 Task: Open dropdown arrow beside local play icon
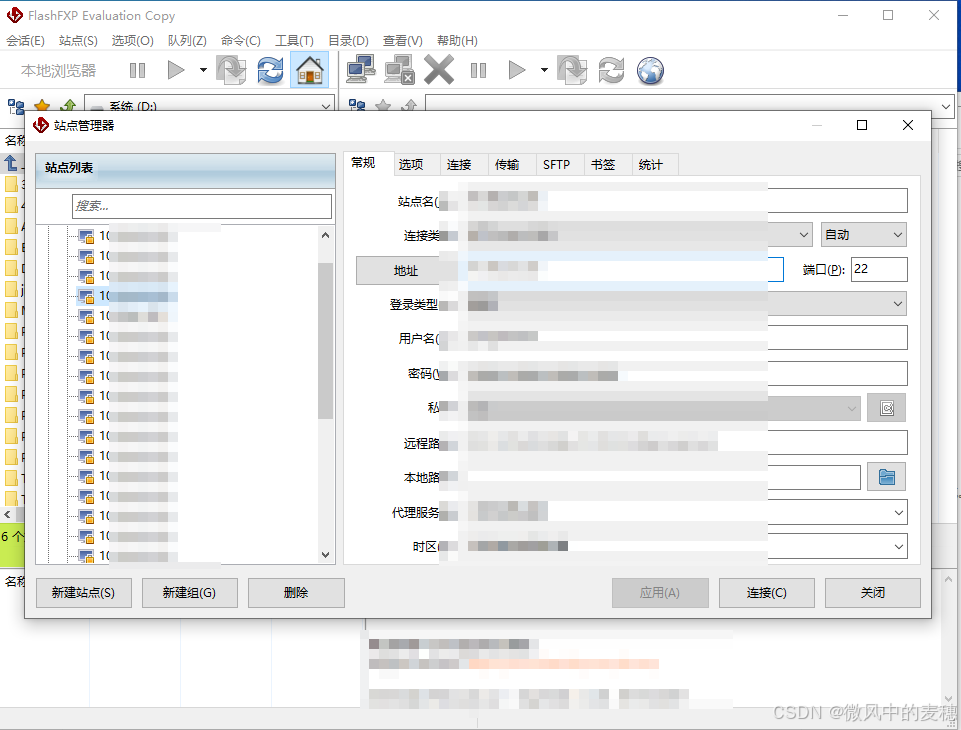click(x=203, y=70)
